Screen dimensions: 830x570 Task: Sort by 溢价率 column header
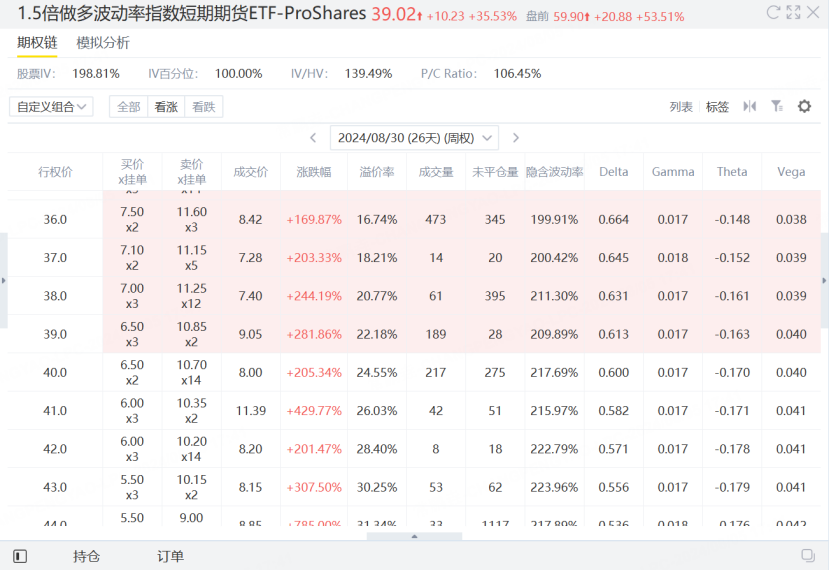pyautogui.click(x=377, y=172)
